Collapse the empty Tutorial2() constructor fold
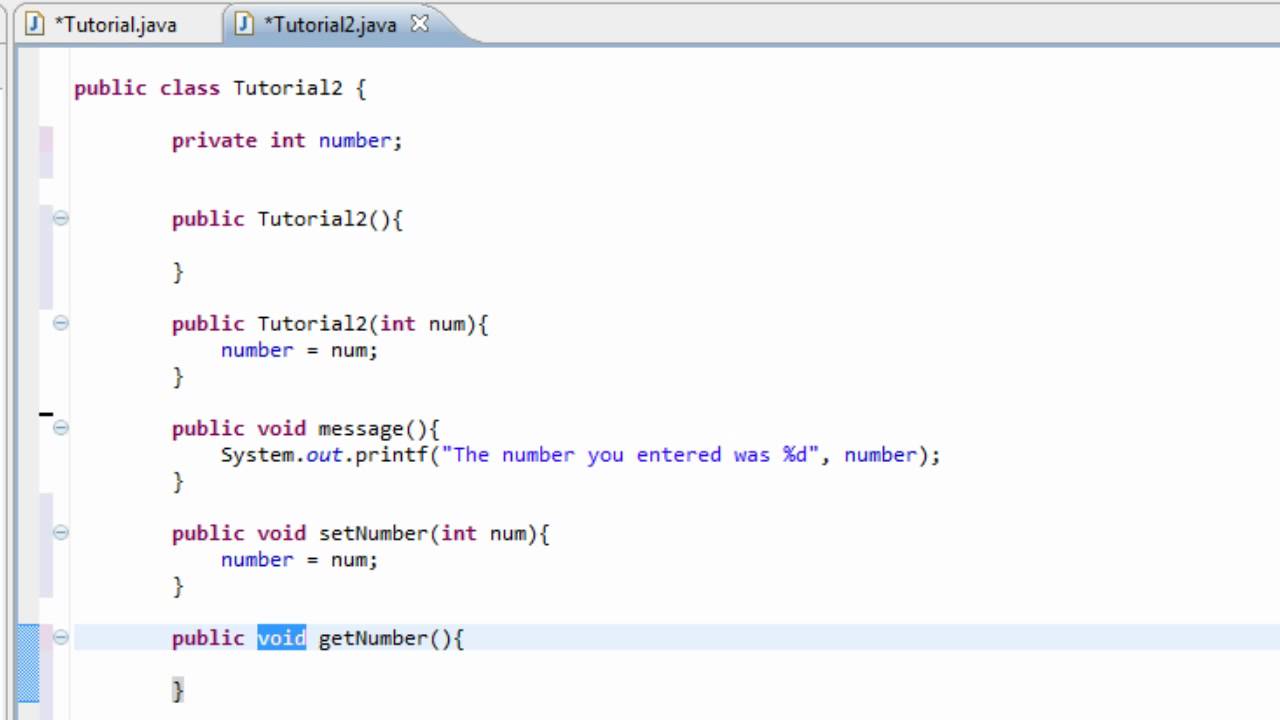 (61, 218)
